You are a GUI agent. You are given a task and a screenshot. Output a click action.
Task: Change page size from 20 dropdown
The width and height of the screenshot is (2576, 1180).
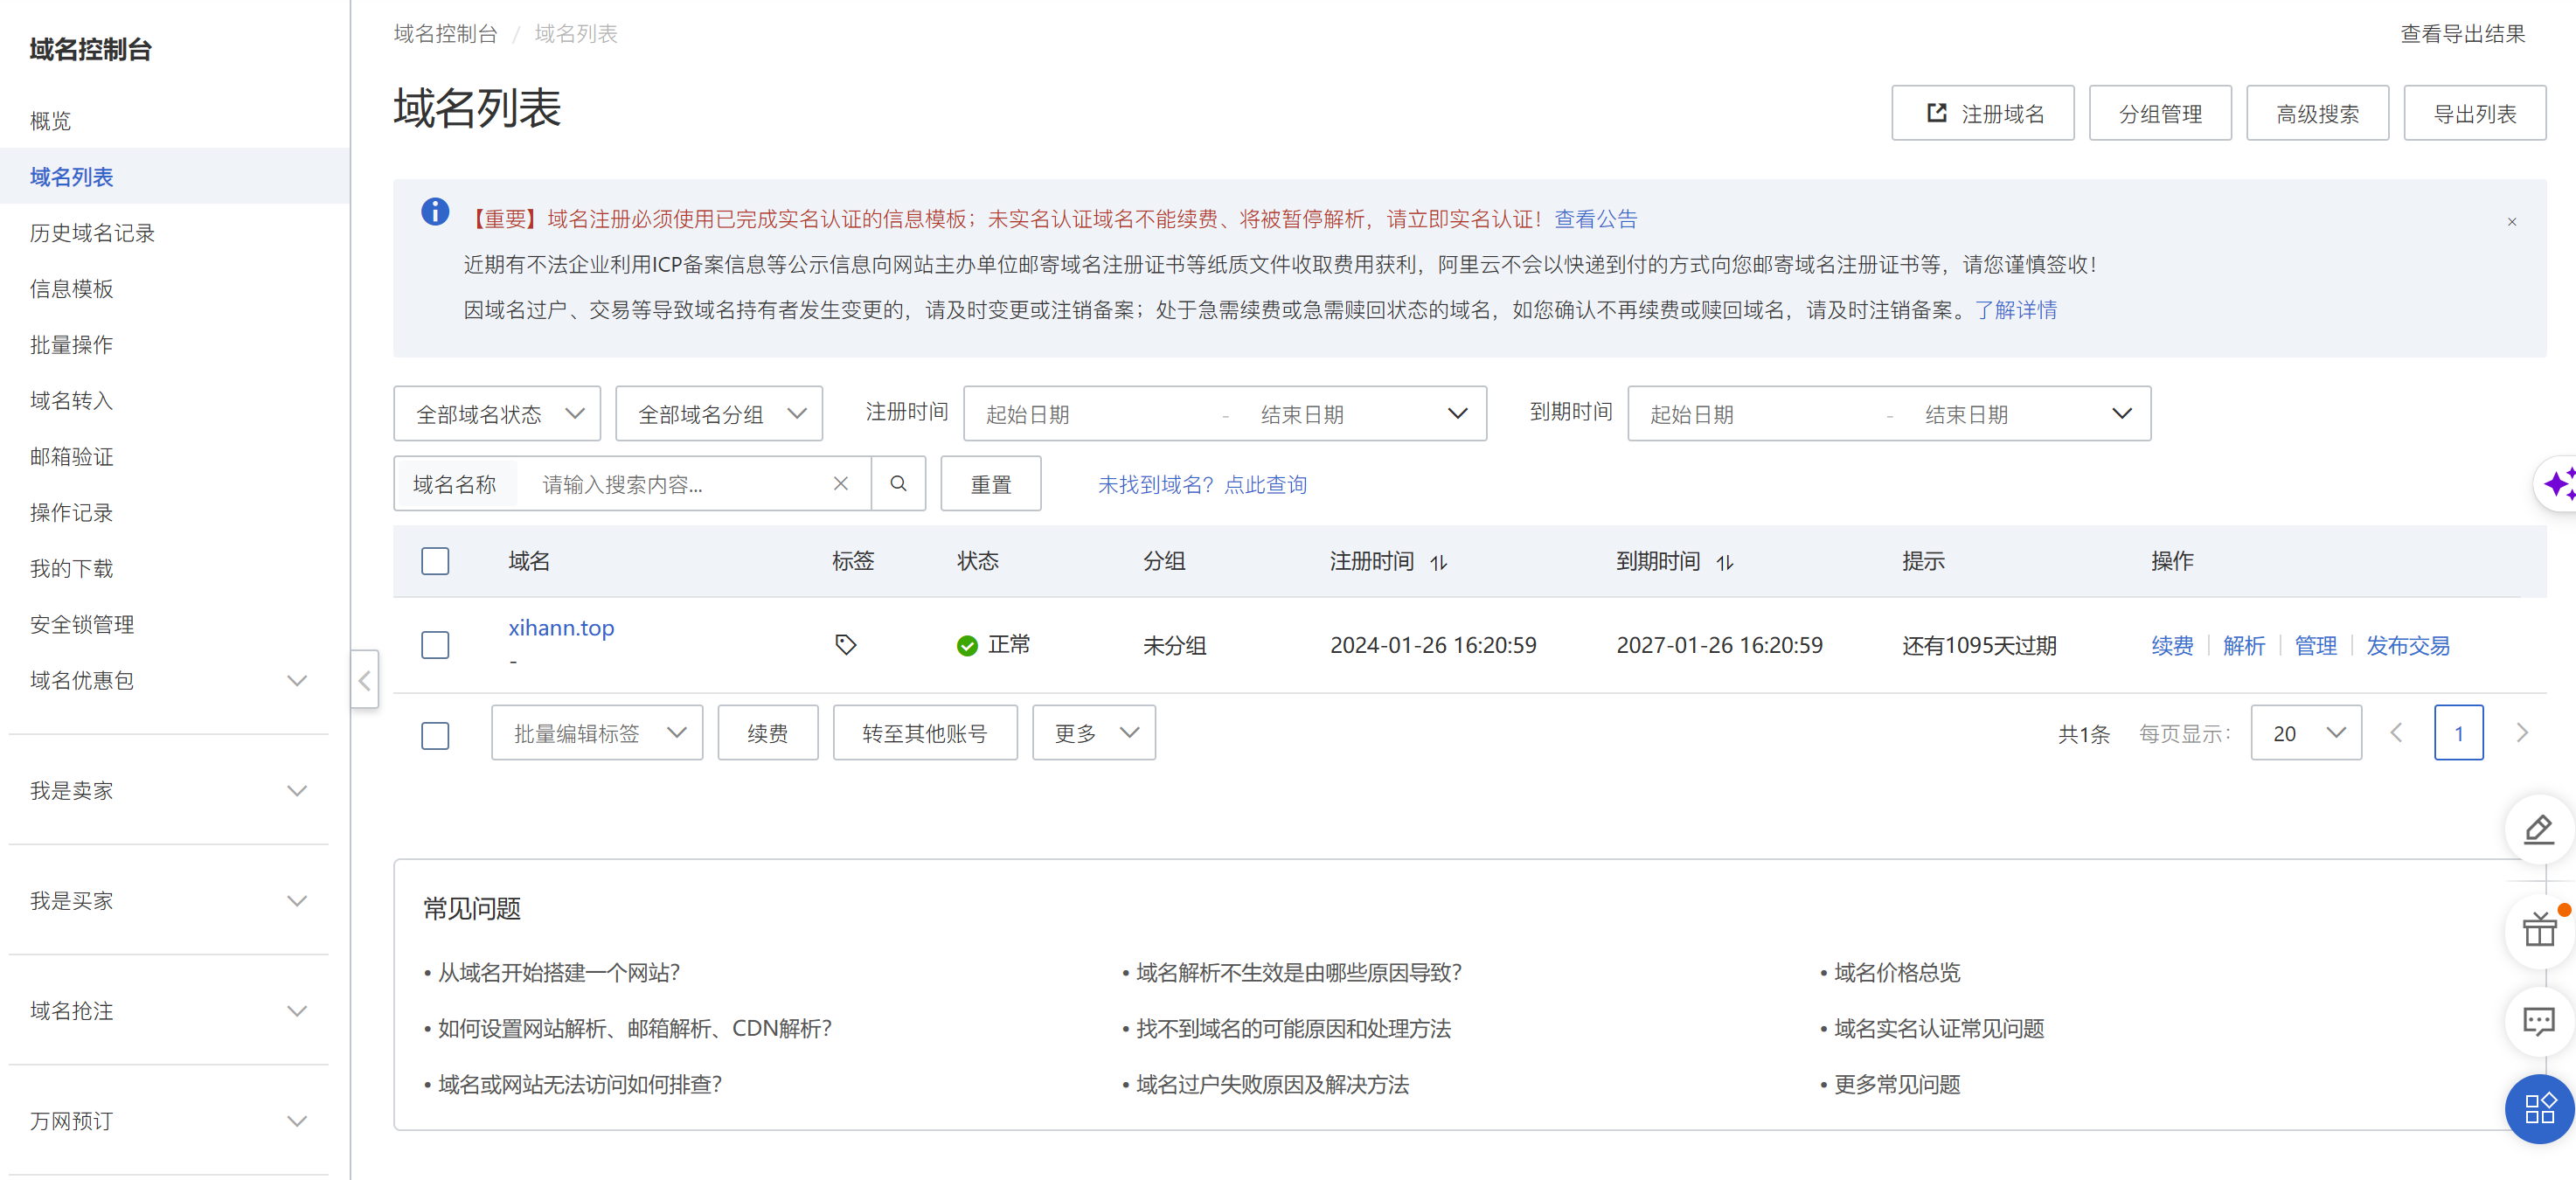click(x=2306, y=733)
